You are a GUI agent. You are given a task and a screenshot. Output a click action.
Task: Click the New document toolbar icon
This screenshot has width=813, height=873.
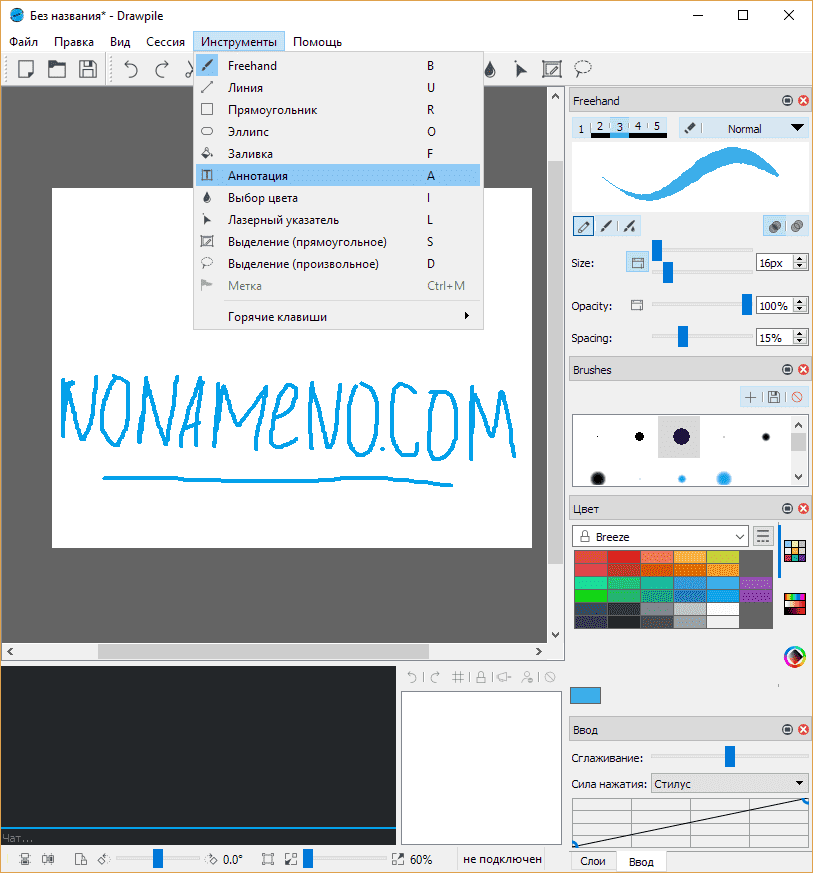(x=26, y=69)
